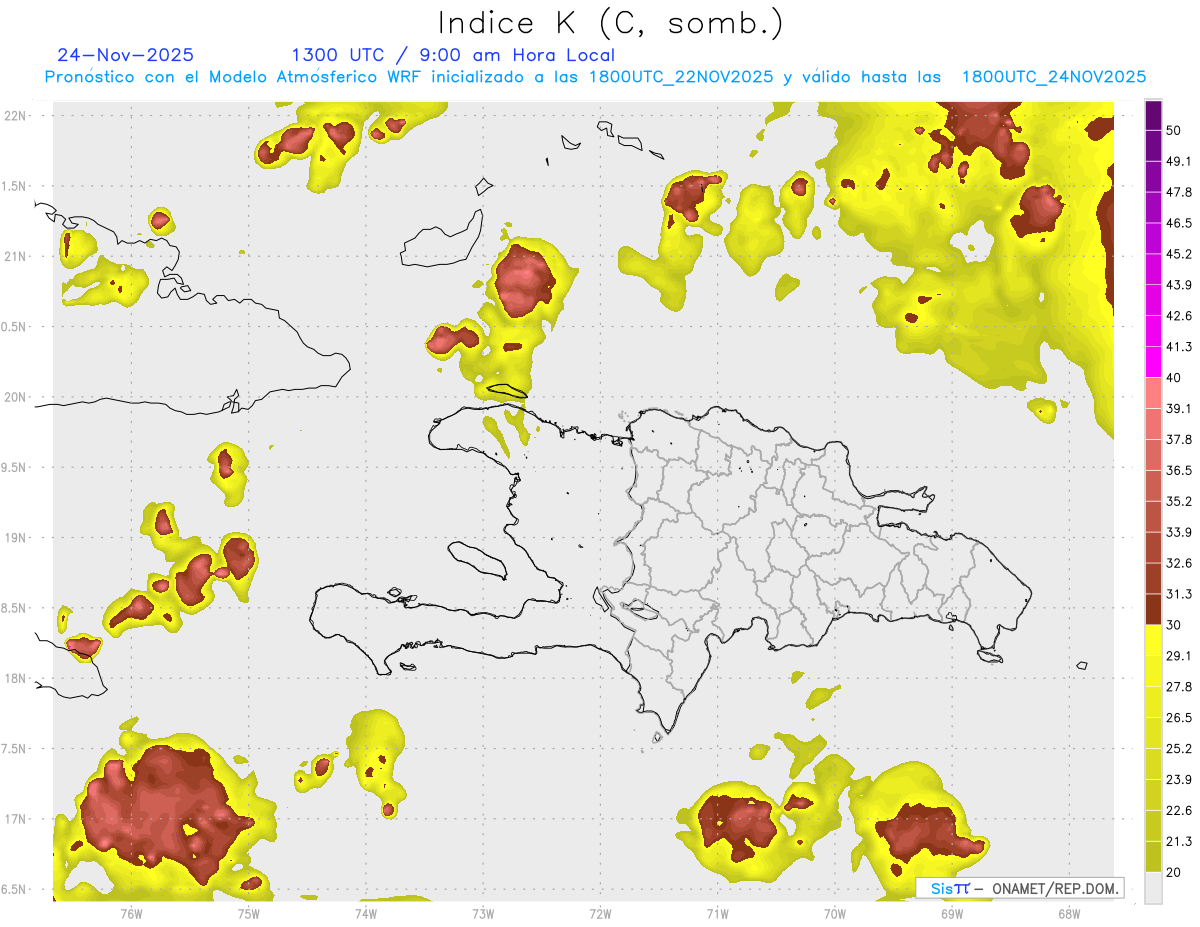Click legend value '40'
The width and height of the screenshot is (1200, 927).
pyautogui.click(x=1174, y=378)
